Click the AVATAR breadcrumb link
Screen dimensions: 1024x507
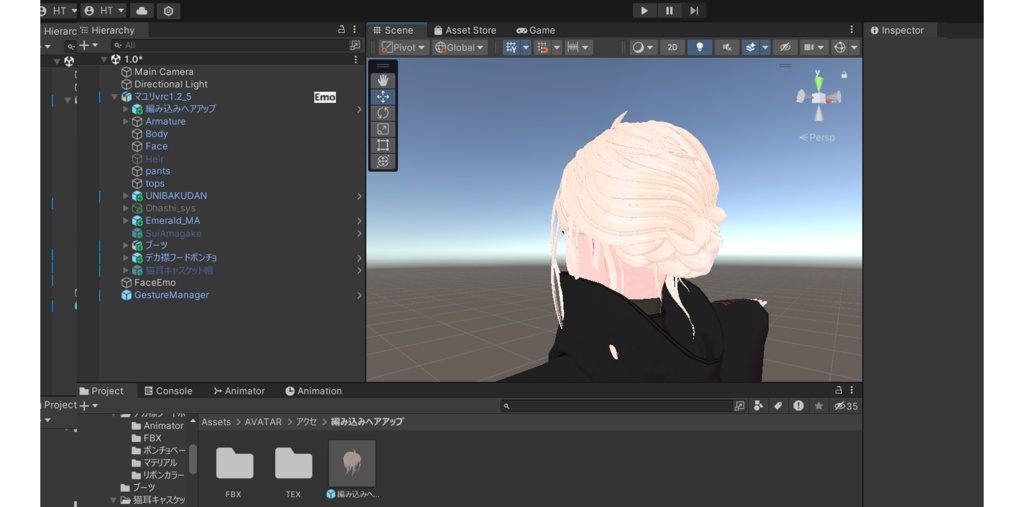(263, 422)
